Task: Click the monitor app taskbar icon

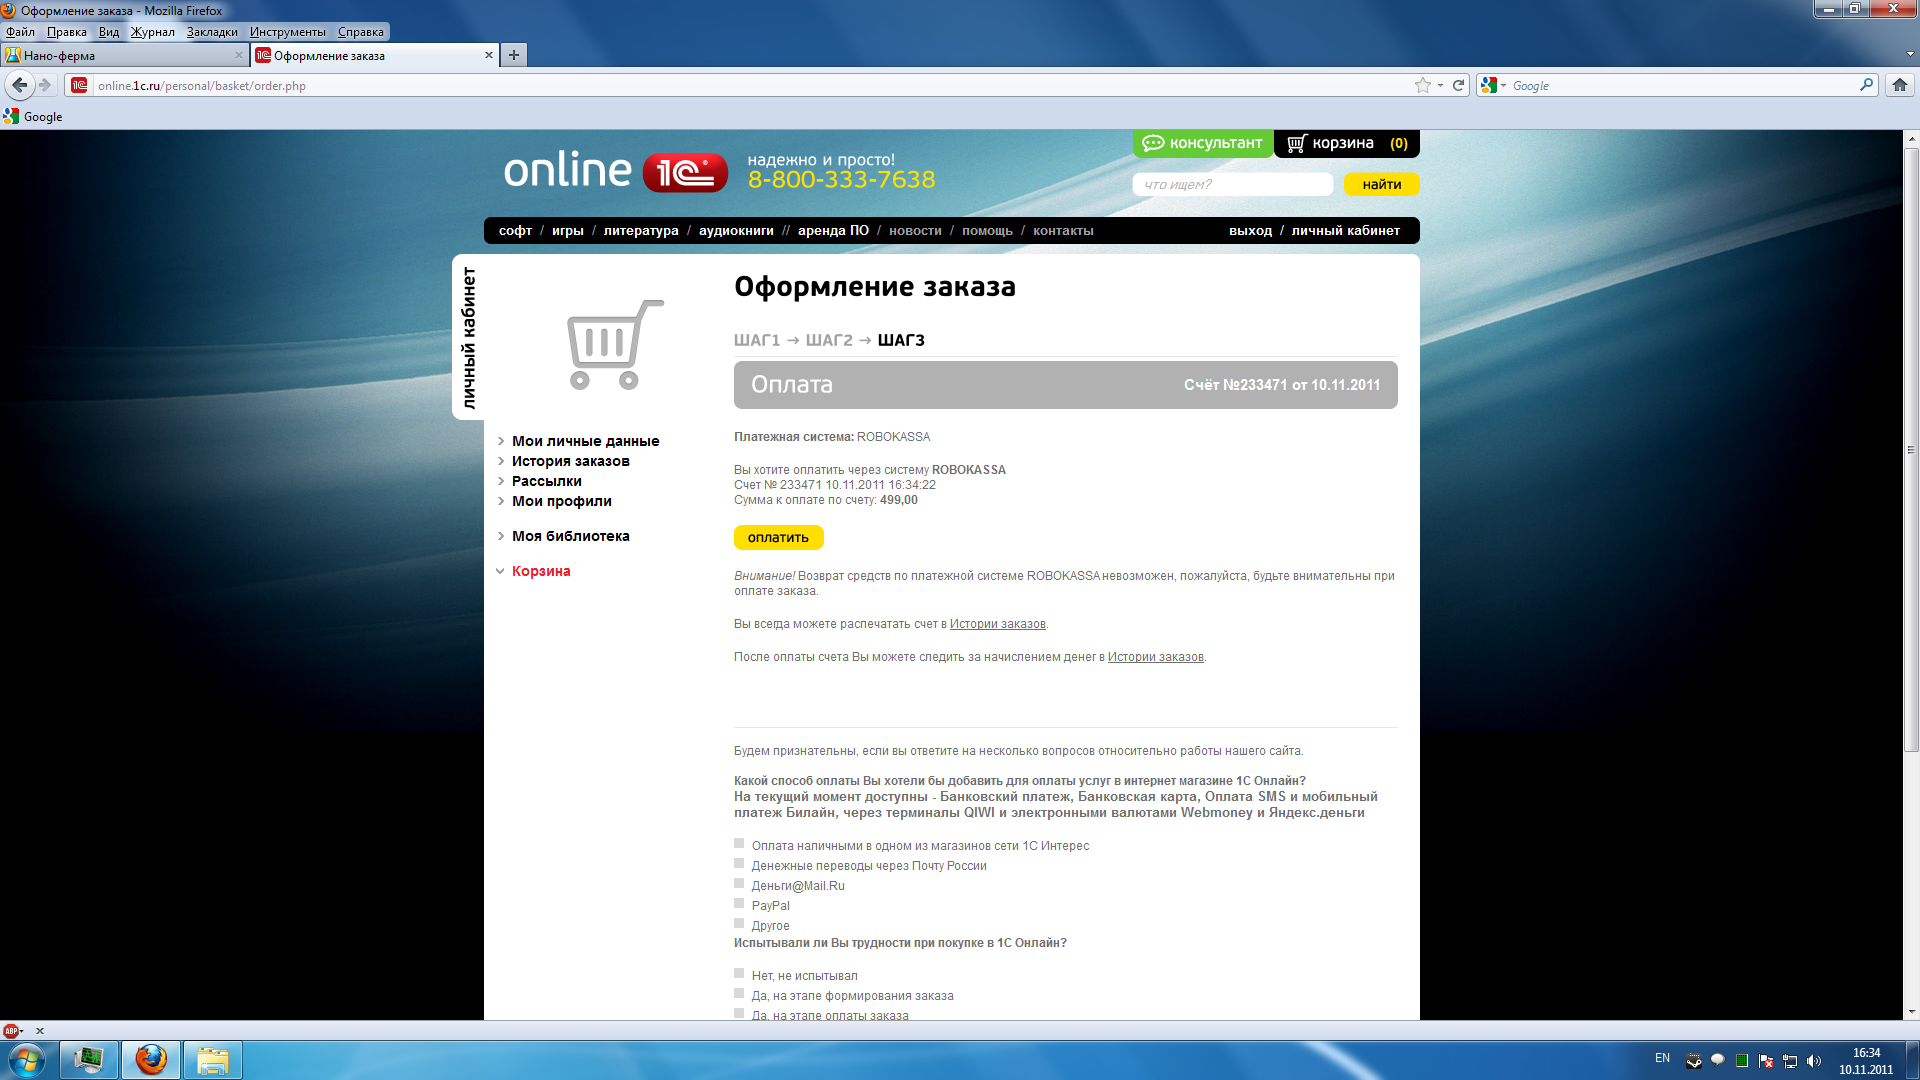Action: point(89,1060)
